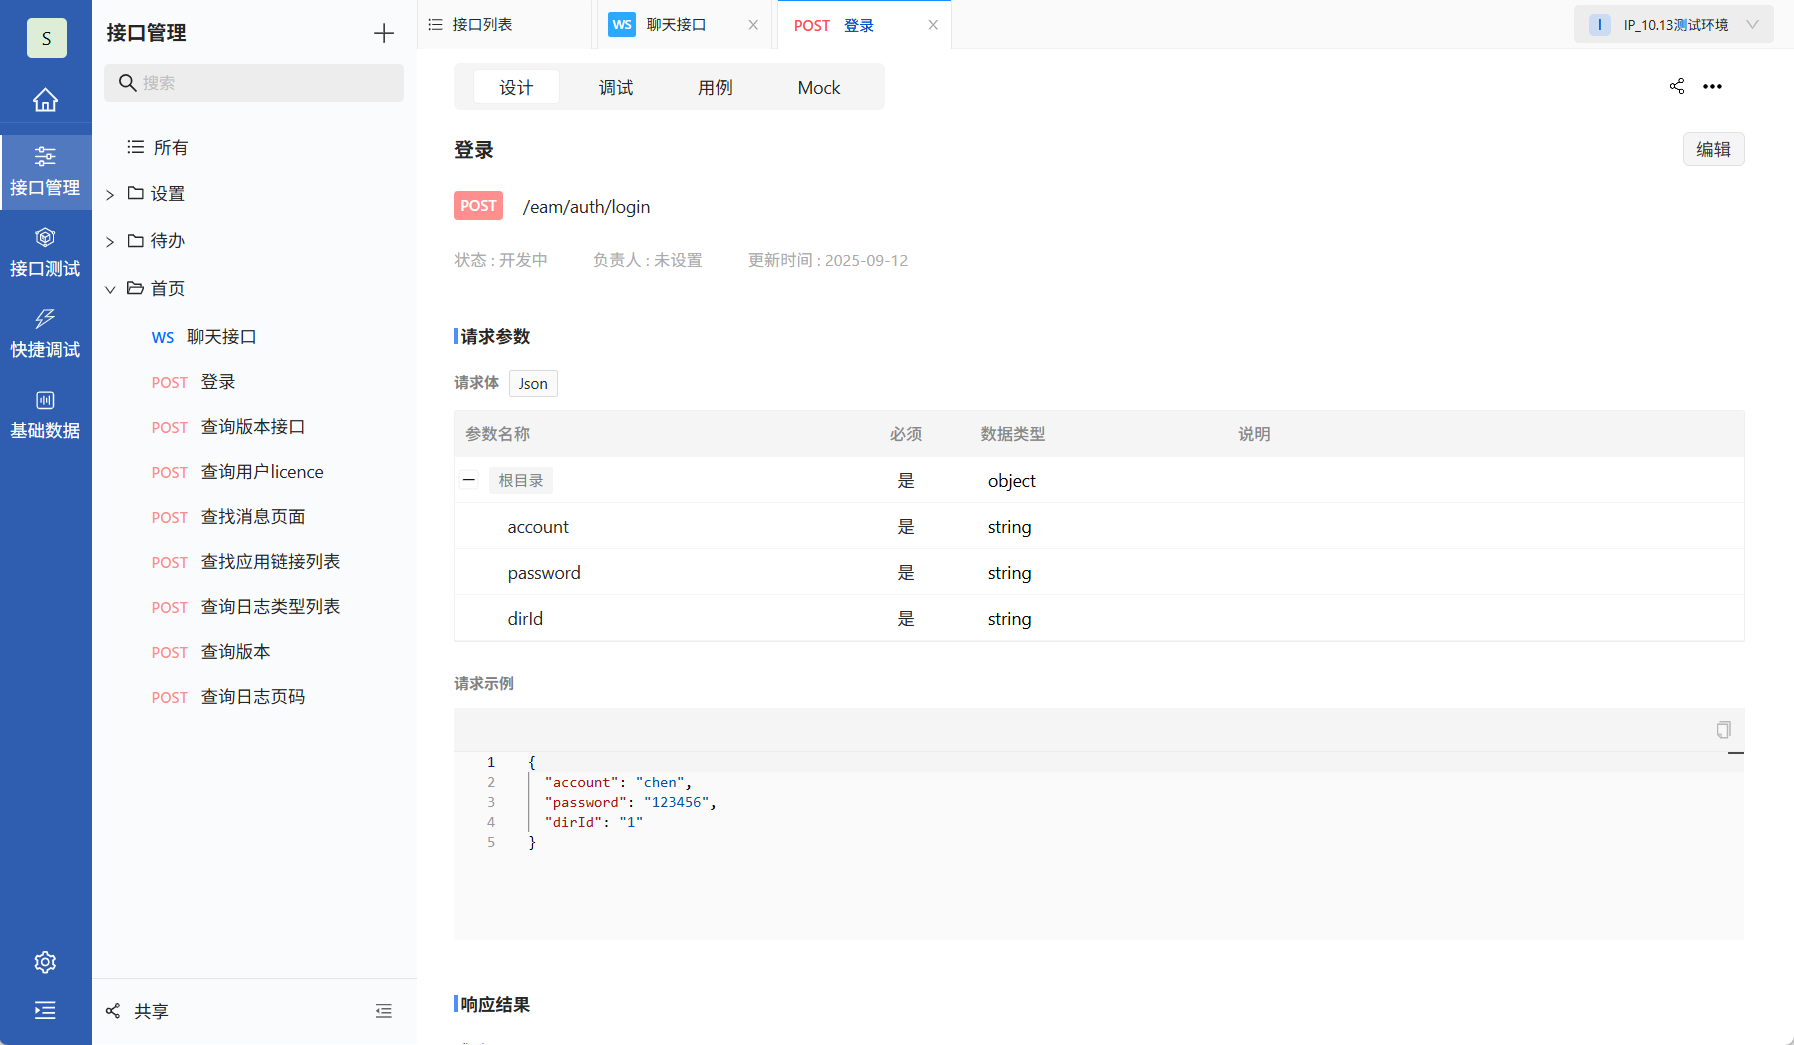Open the 接口管理 sidebar section
The height and width of the screenshot is (1045, 1794).
click(45, 172)
